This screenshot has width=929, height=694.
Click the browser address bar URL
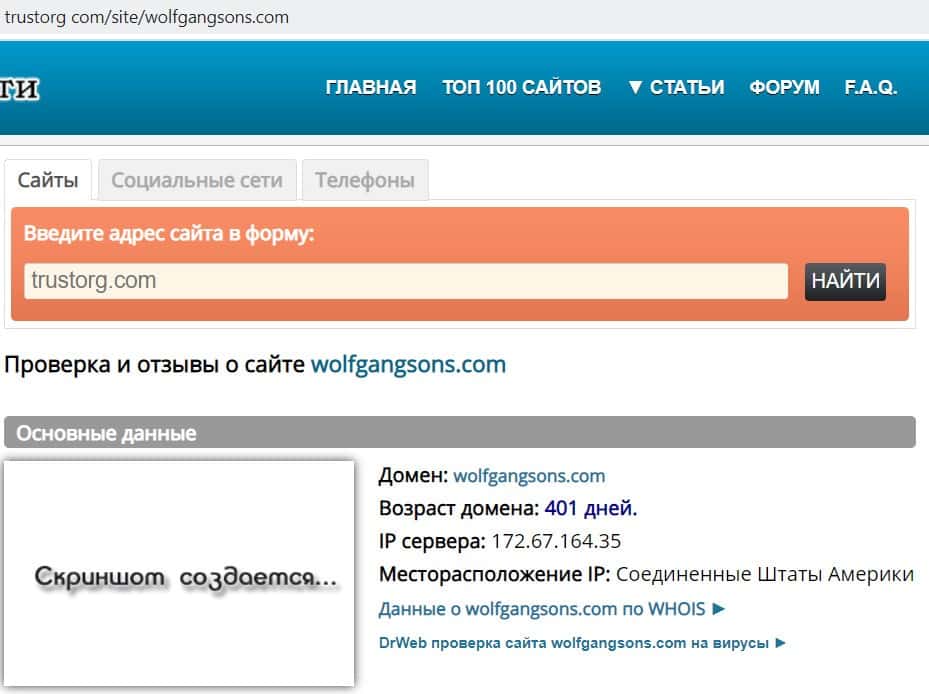(146, 17)
